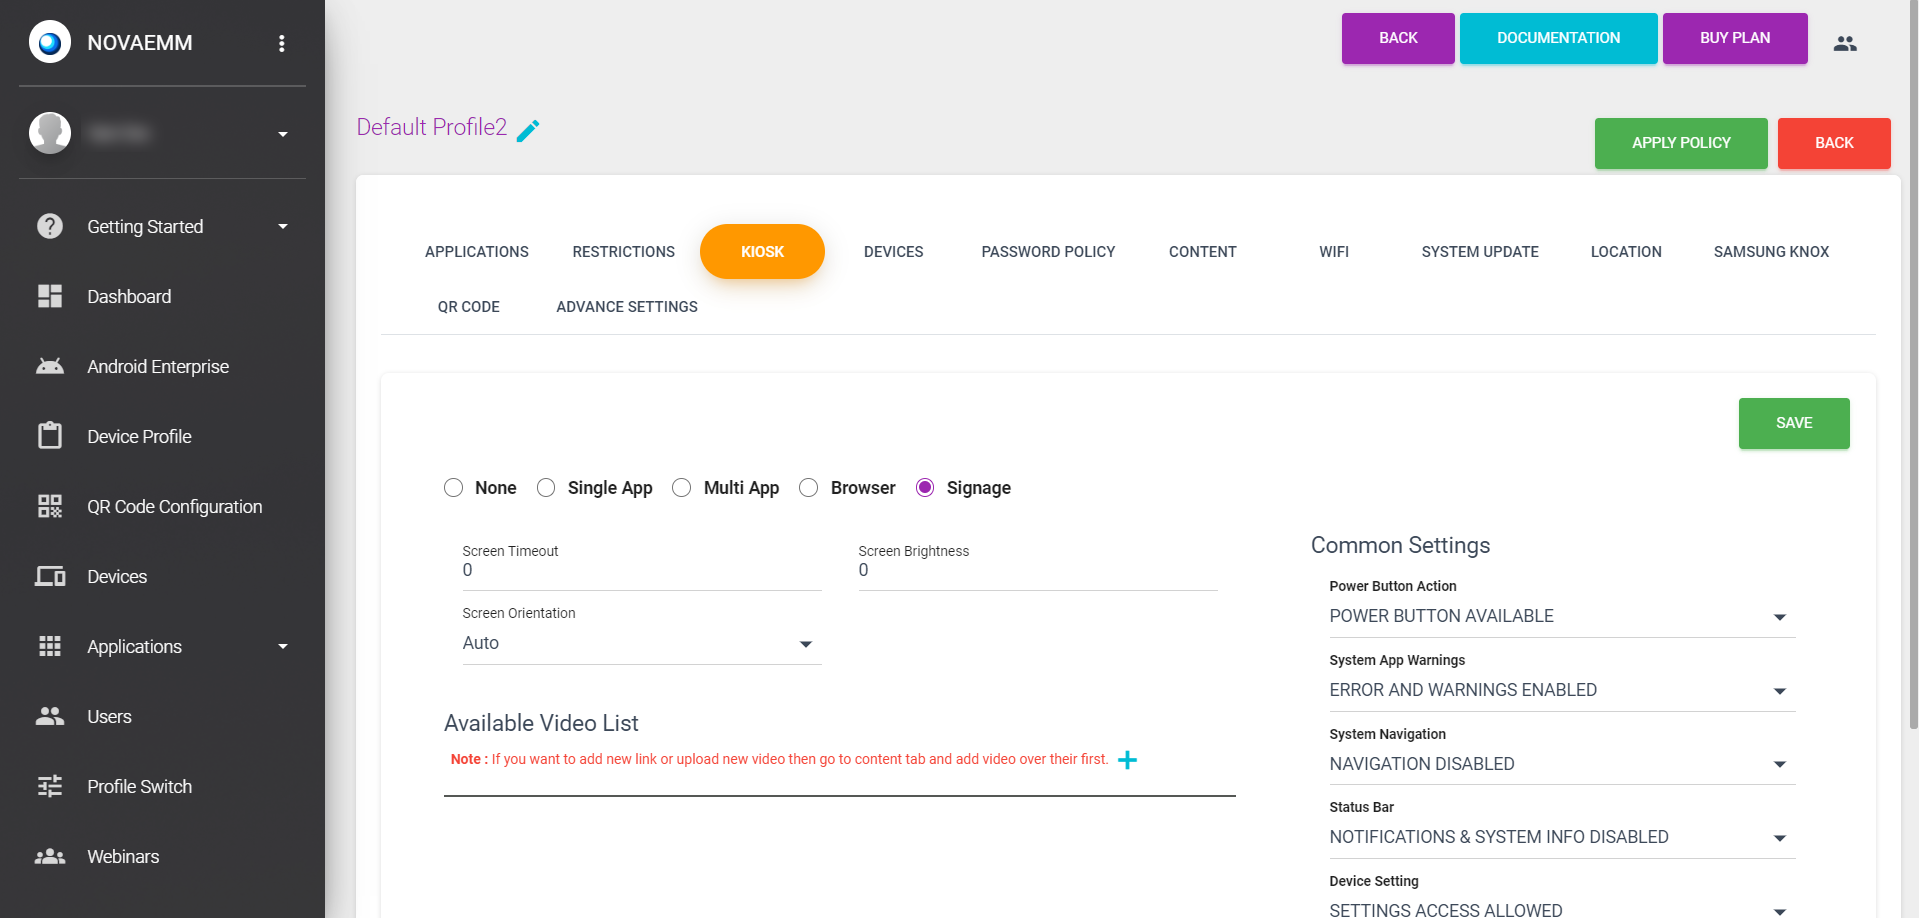The width and height of the screenshot is (1919, 918).
Task: Open the System App Warnings dropdown
Action: [x=1562, y=690]
